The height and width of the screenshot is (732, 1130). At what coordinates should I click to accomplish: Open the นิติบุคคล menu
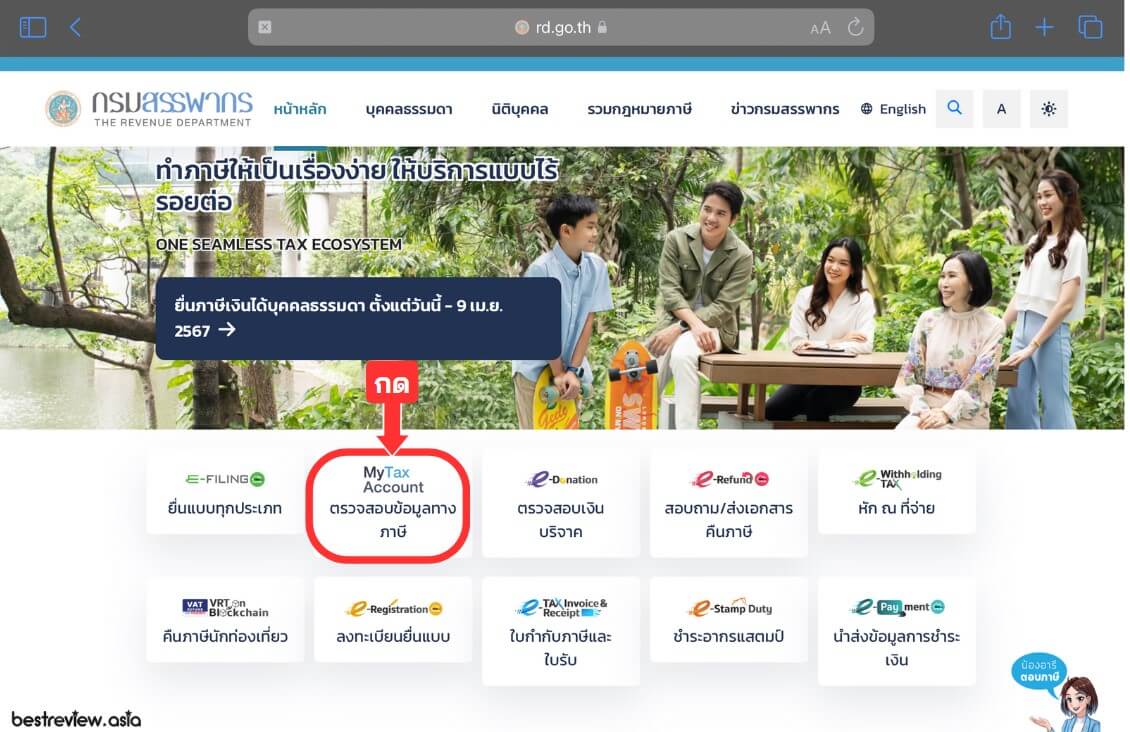point(520,110)
